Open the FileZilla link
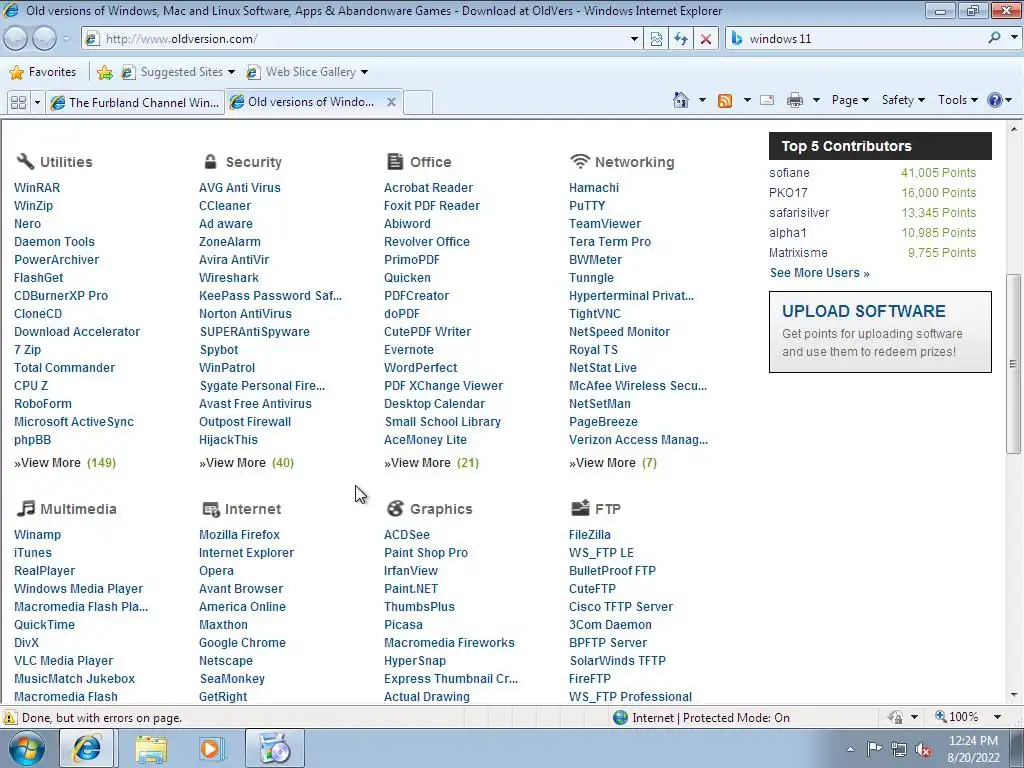 tap(590, 534)
